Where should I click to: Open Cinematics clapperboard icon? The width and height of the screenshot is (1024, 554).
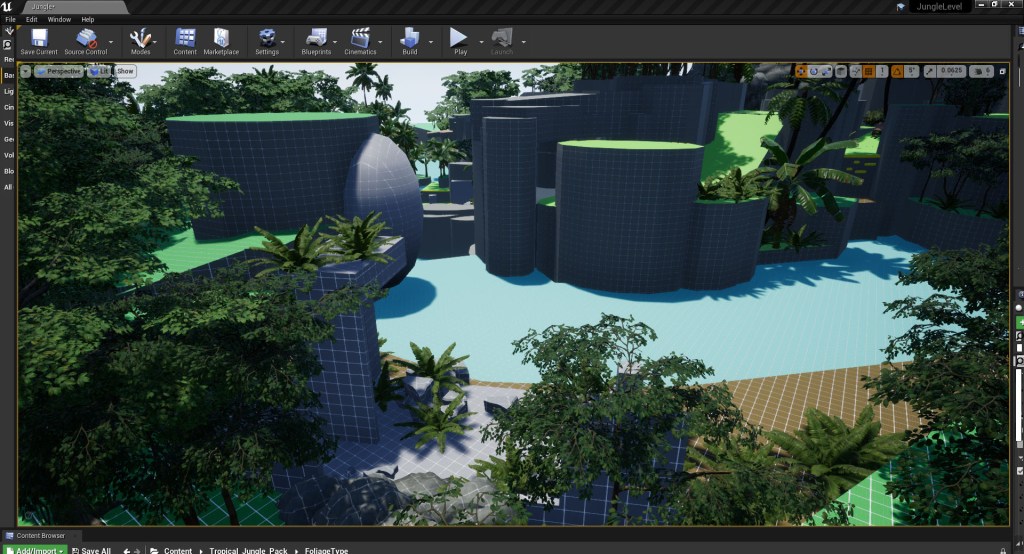tap(360, 38)
